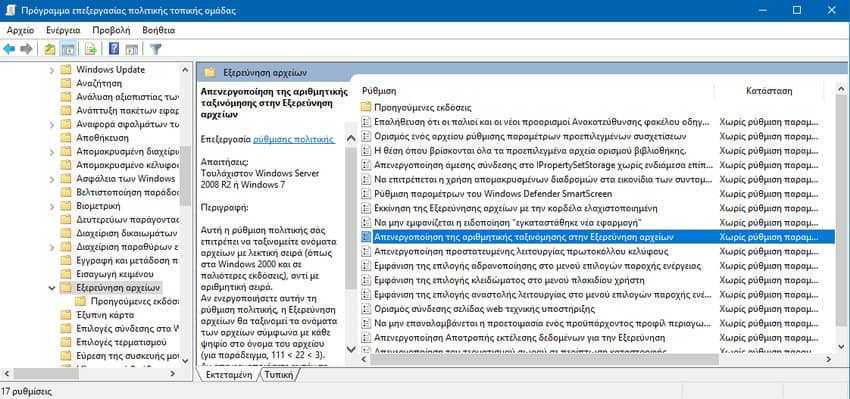Click the Back arrow toolbar icon
The image size is (850, 399).
click(x=9, y=49)
